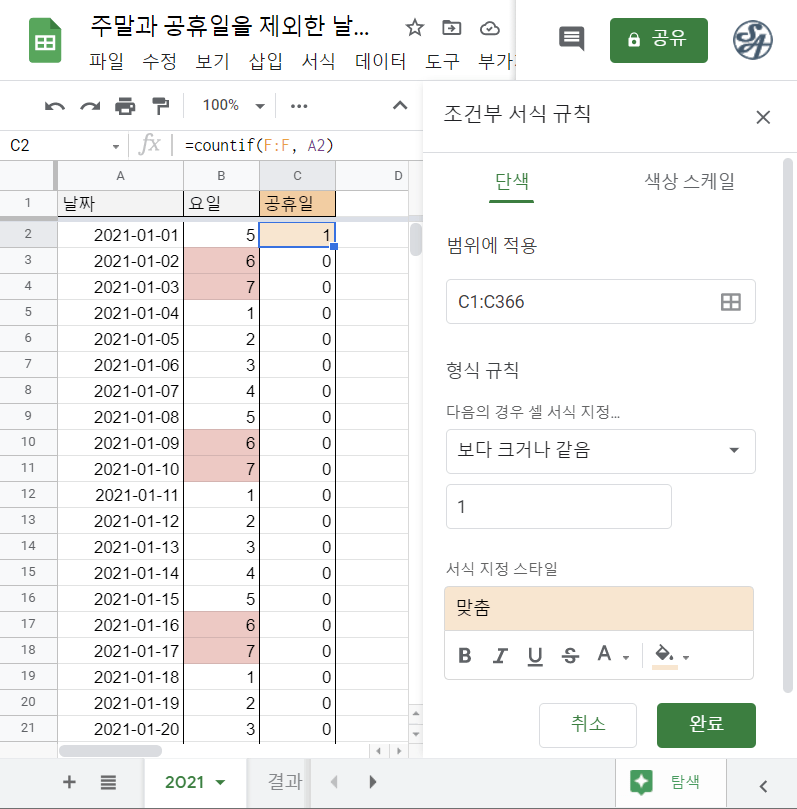Open the fill color picker
The width and height of the screenshot is (797, 809).
(x=670, y=656)
